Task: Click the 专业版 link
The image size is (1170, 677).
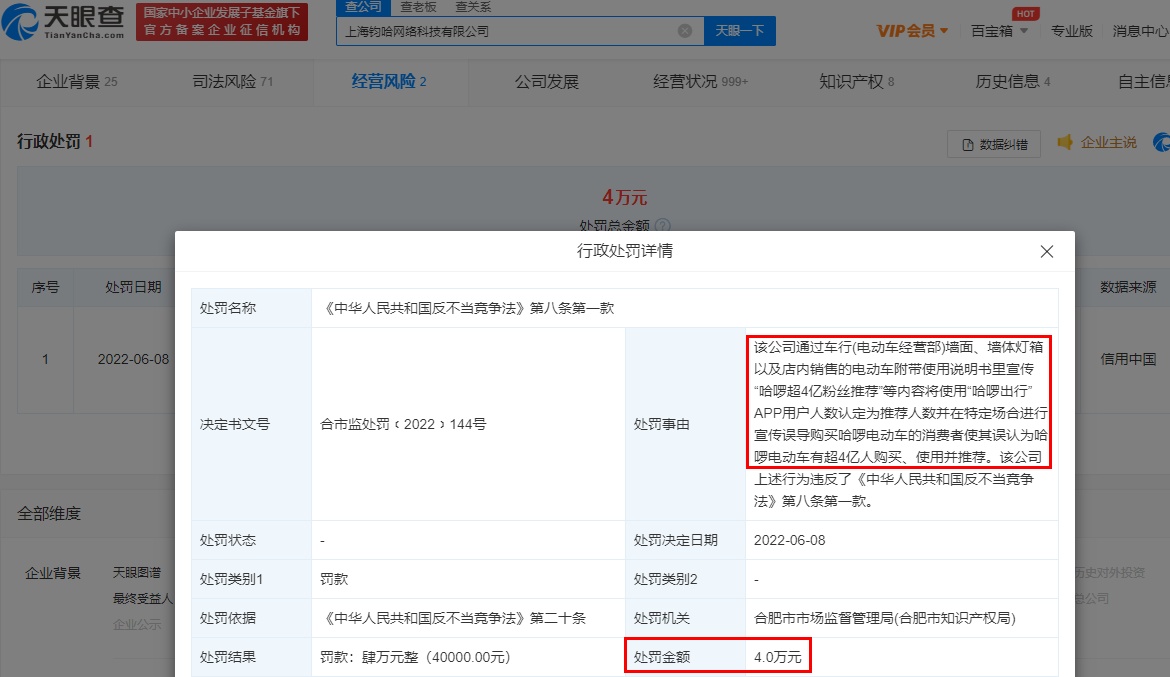Action: tap(1071, 31)
